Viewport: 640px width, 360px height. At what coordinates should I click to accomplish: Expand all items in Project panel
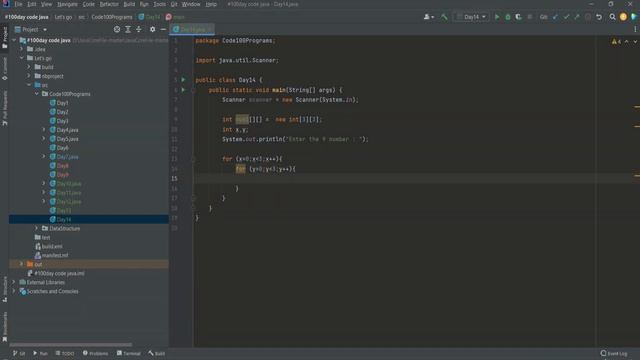click(128, 29)
